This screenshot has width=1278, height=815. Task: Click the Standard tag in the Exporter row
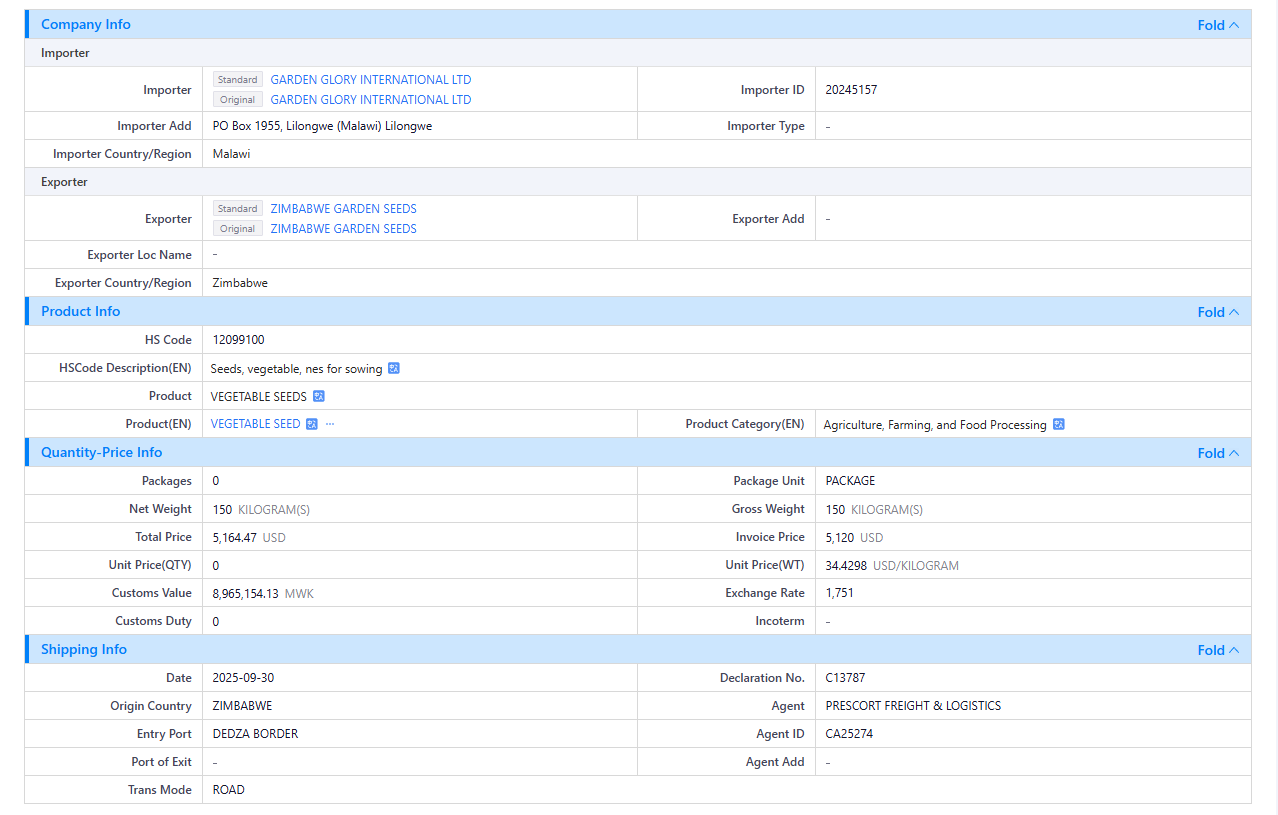coord(238,209)
